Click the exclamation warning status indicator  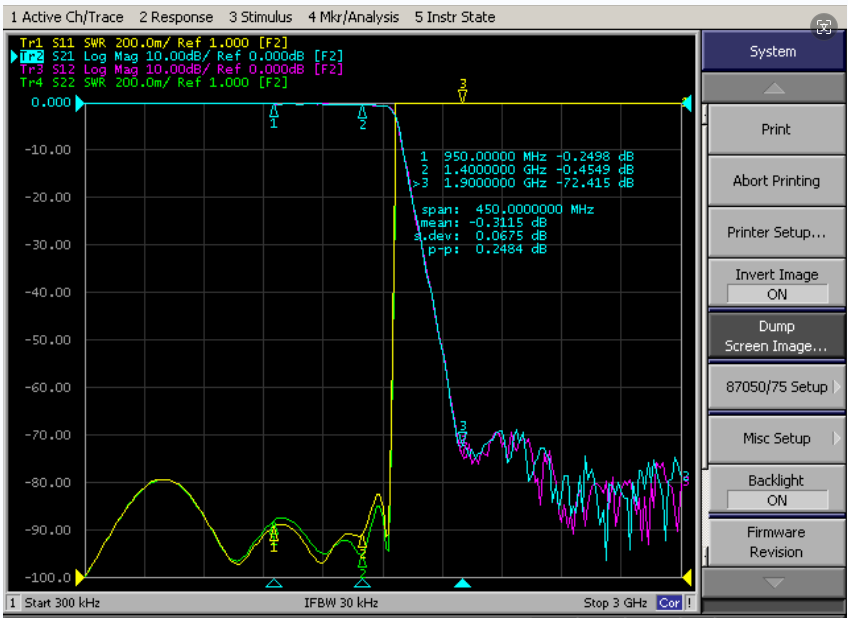(690, 603)
